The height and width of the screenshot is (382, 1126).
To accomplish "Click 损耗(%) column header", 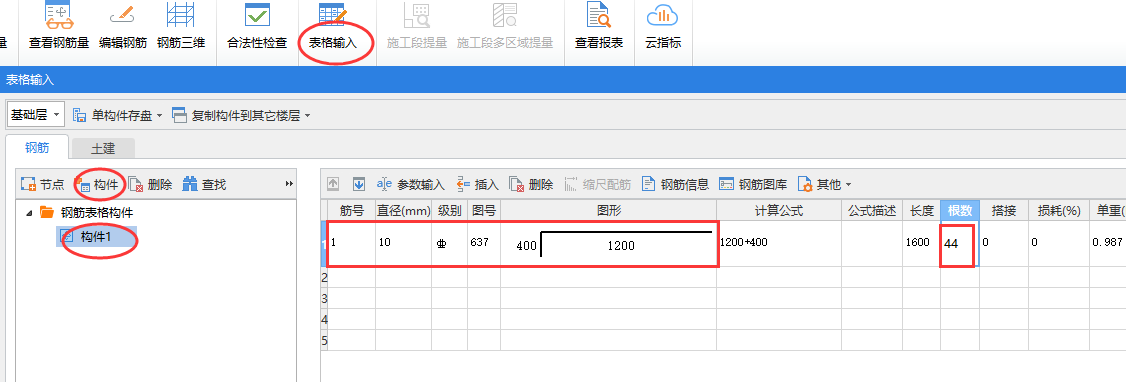I will pyautogui.click(x=1059, y=211).
